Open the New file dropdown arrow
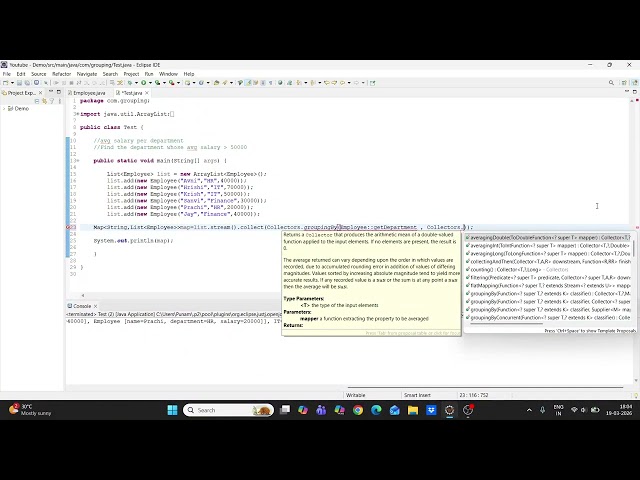Screen dimensions: 640x480 click(12, 83)
